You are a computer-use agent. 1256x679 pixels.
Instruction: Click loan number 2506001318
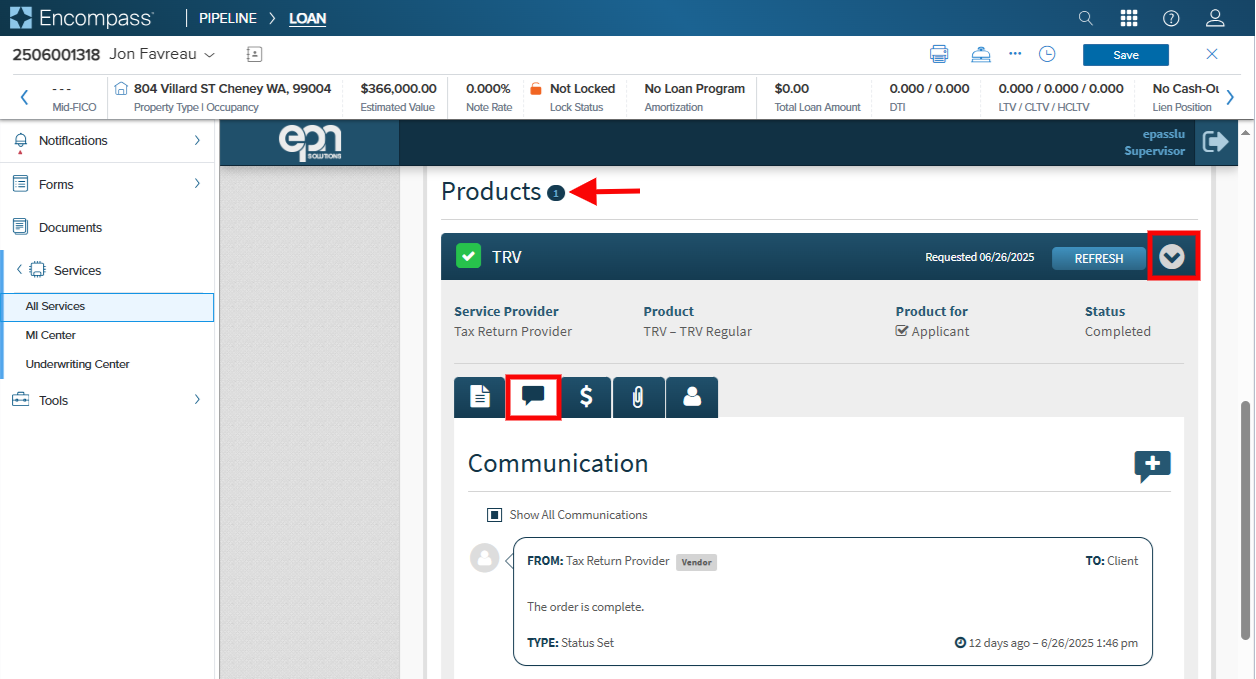(x=56, y=54)
